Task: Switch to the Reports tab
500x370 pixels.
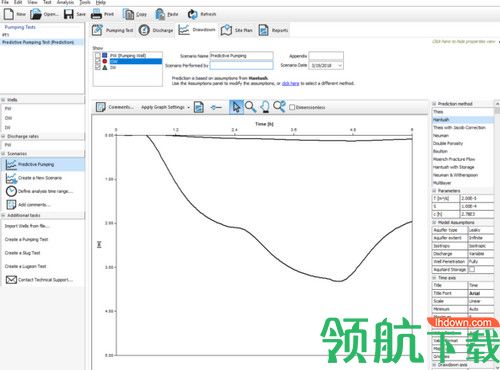Action: 273,30
